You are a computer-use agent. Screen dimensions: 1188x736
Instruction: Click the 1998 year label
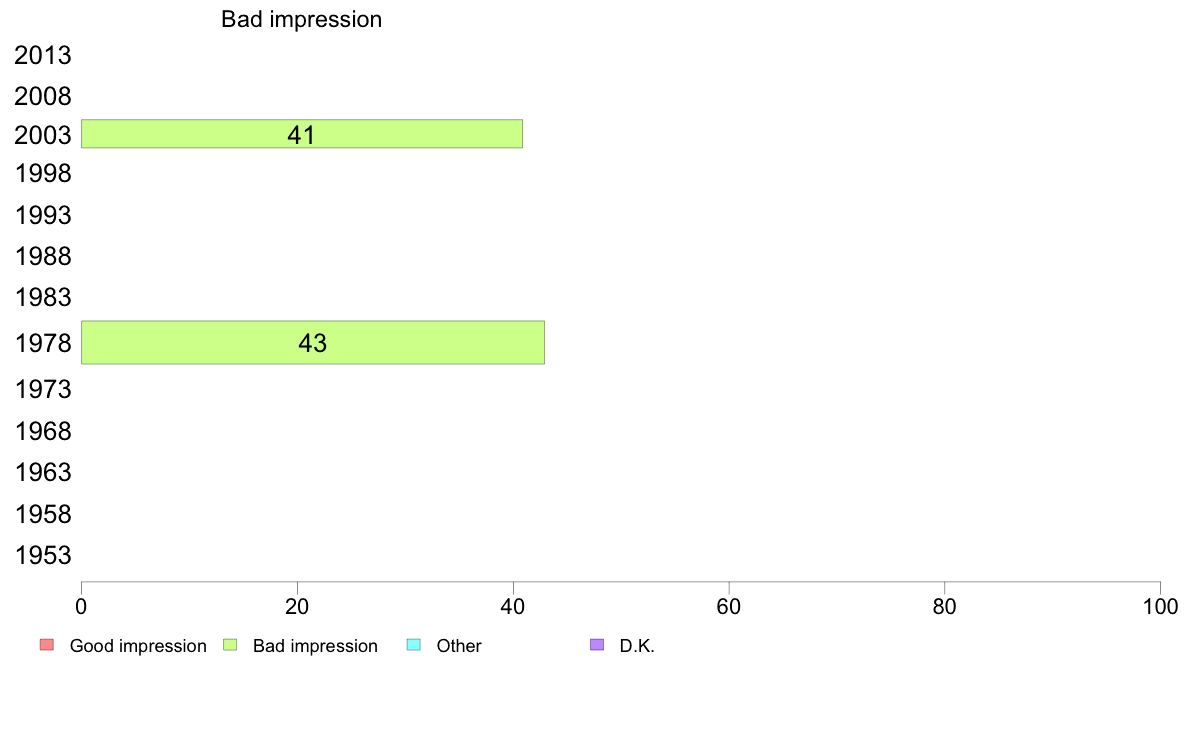[x=42, y=174]
